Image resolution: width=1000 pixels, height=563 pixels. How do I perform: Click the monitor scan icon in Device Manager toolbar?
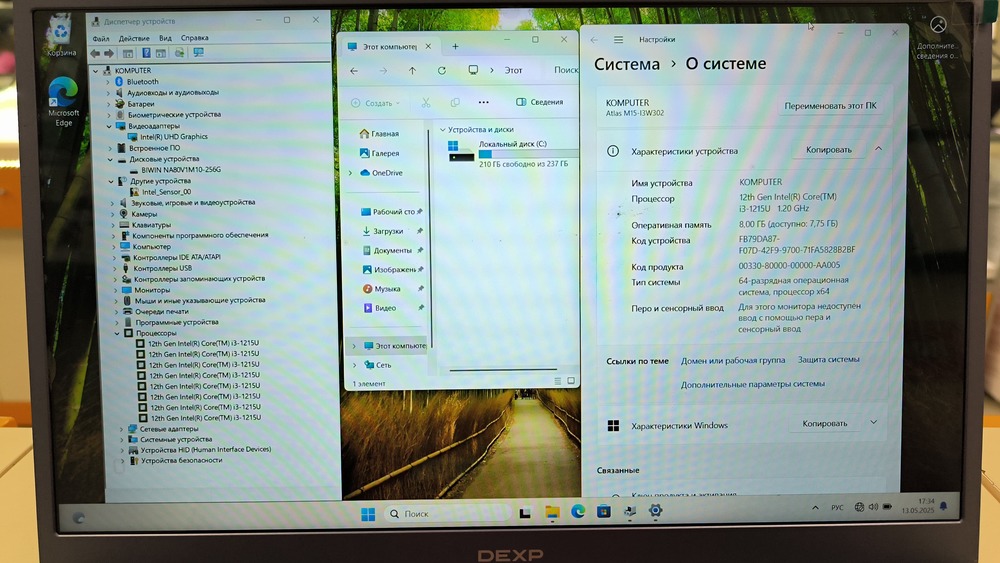pyautogui.click(x=198, y=53)
